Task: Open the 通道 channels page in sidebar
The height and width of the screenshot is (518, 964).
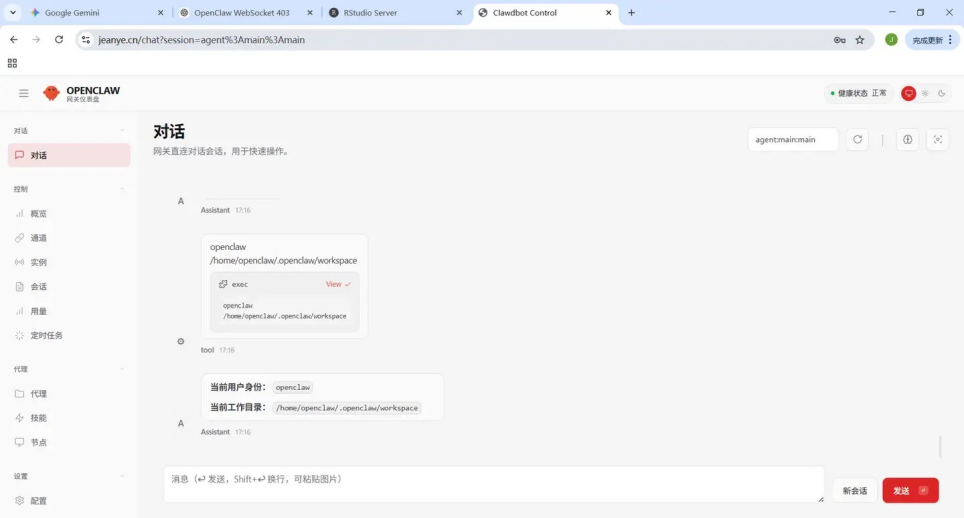Action: [69, 238]
